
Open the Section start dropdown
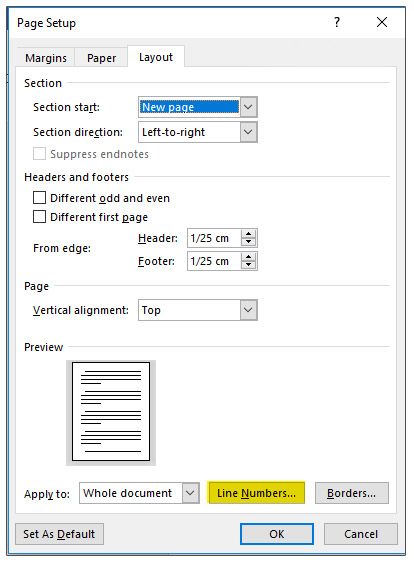tap(249, 107)
